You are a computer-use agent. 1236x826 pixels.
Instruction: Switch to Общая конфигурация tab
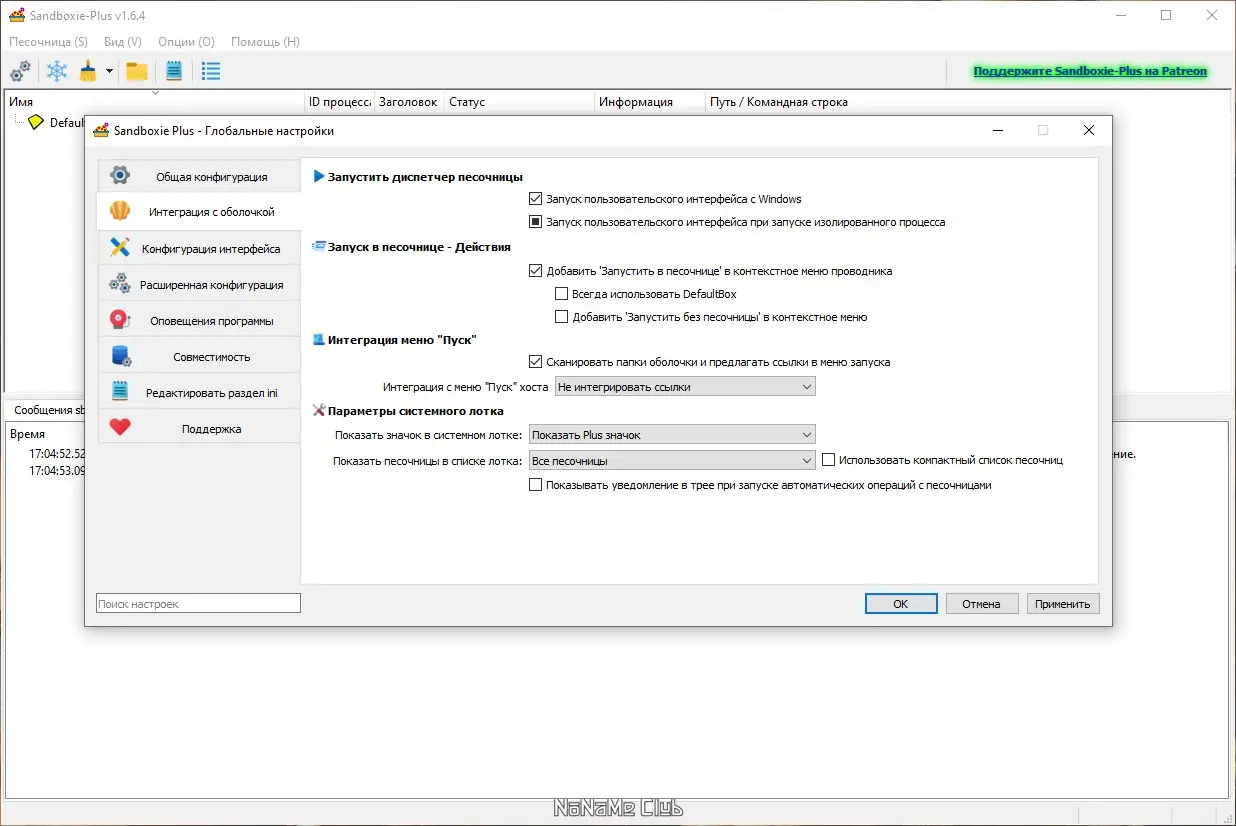click(199, 176)
